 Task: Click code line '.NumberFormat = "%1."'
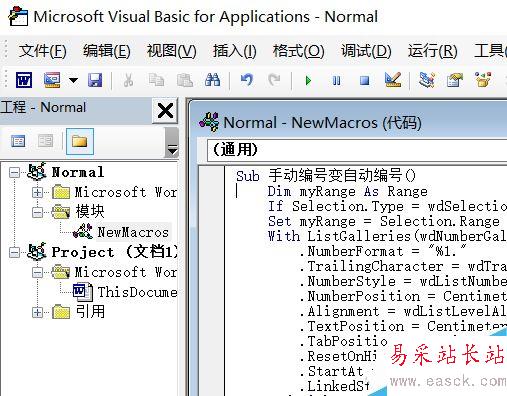(x=382, y=251)
